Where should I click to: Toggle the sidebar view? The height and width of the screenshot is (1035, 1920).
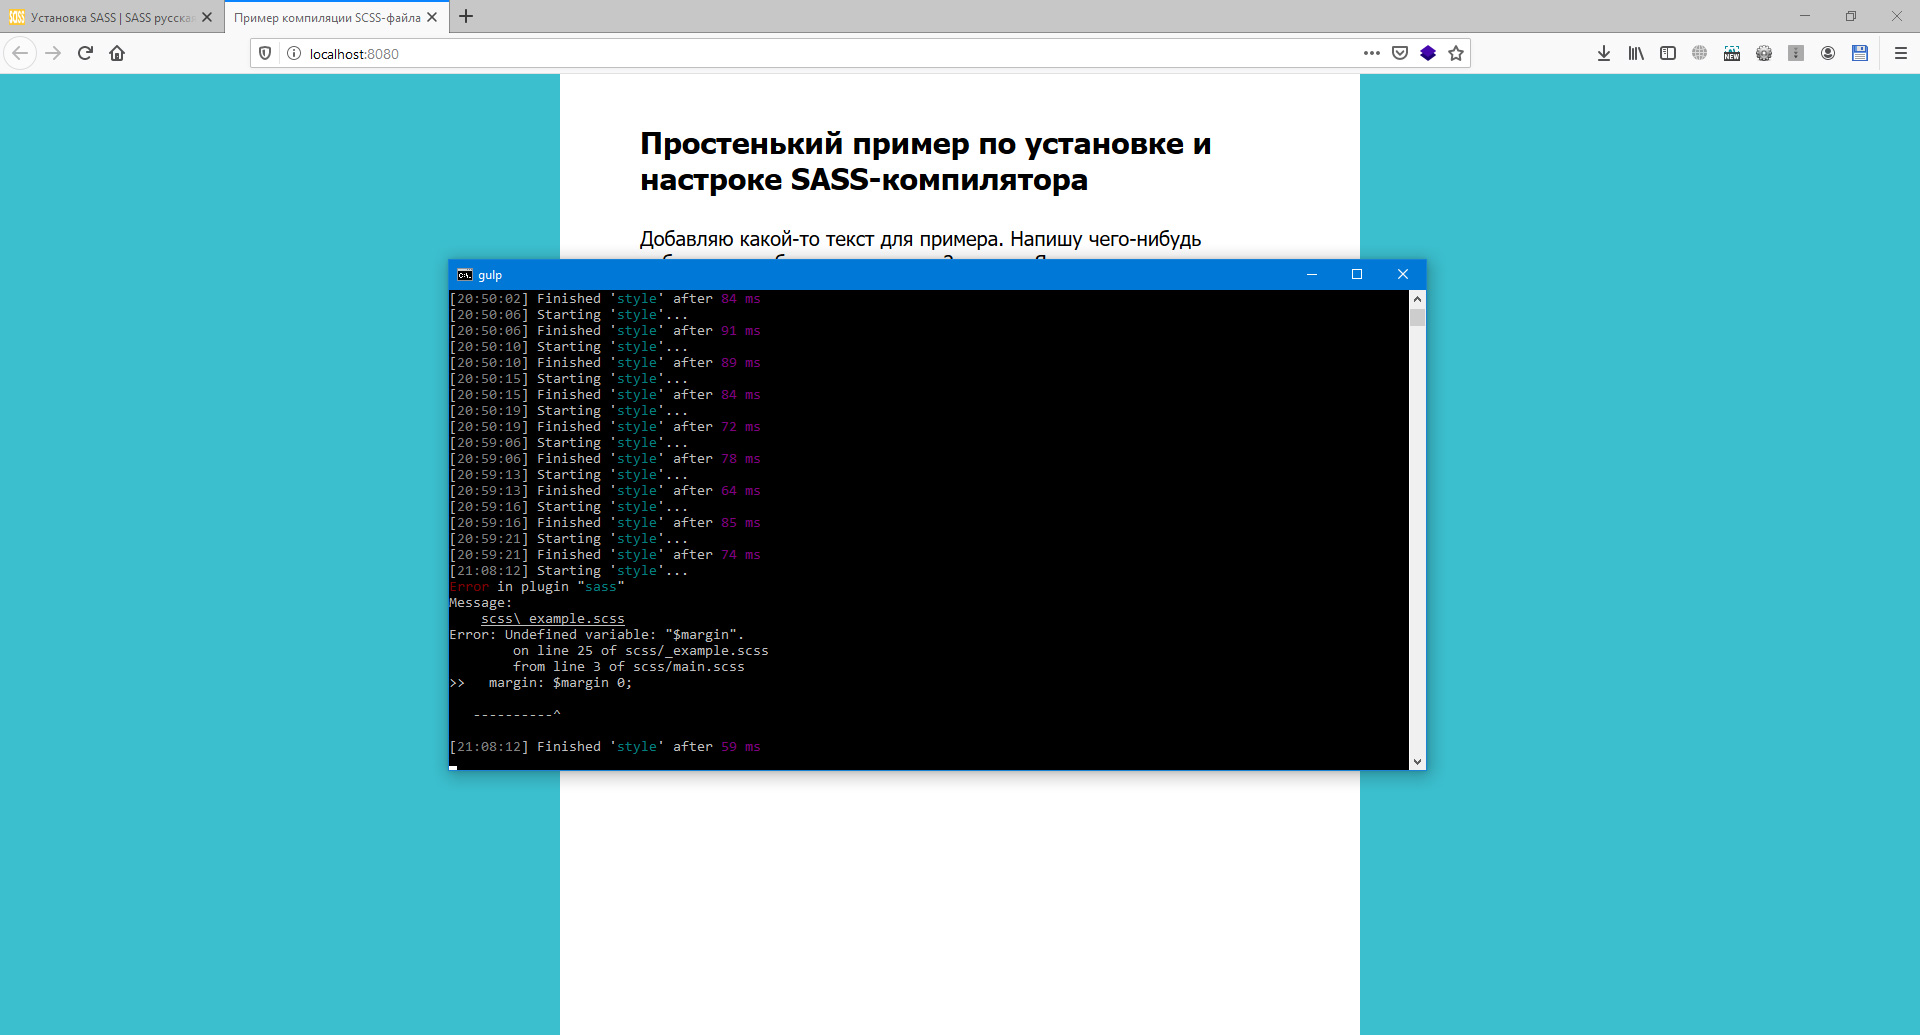tap(1668, 53)
